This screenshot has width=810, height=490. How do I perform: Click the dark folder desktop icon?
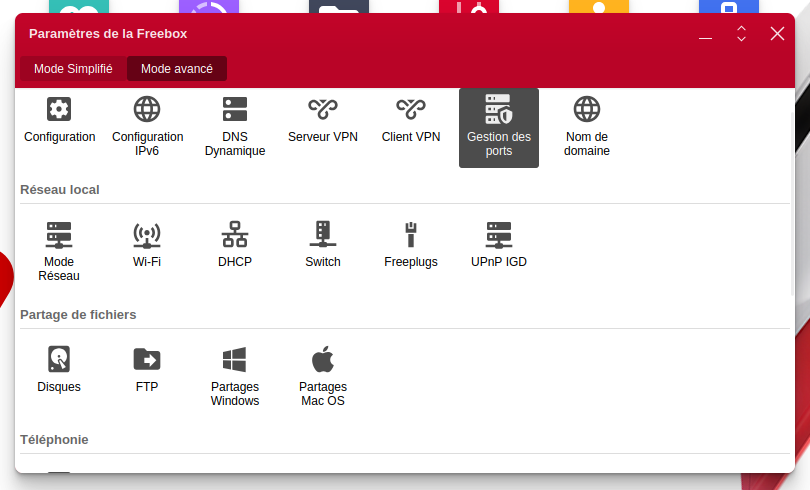click(339, 6)
